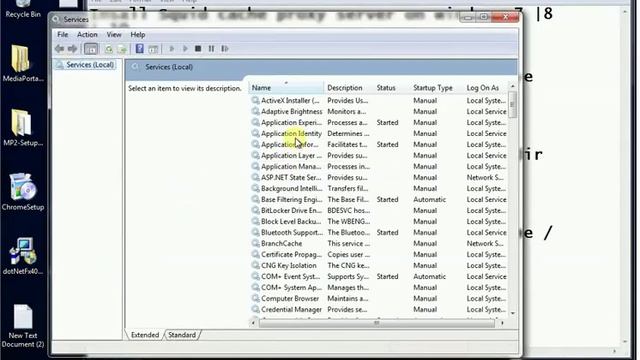Open the File menu
Screen dimensions: 640x360
pos(62,35)
